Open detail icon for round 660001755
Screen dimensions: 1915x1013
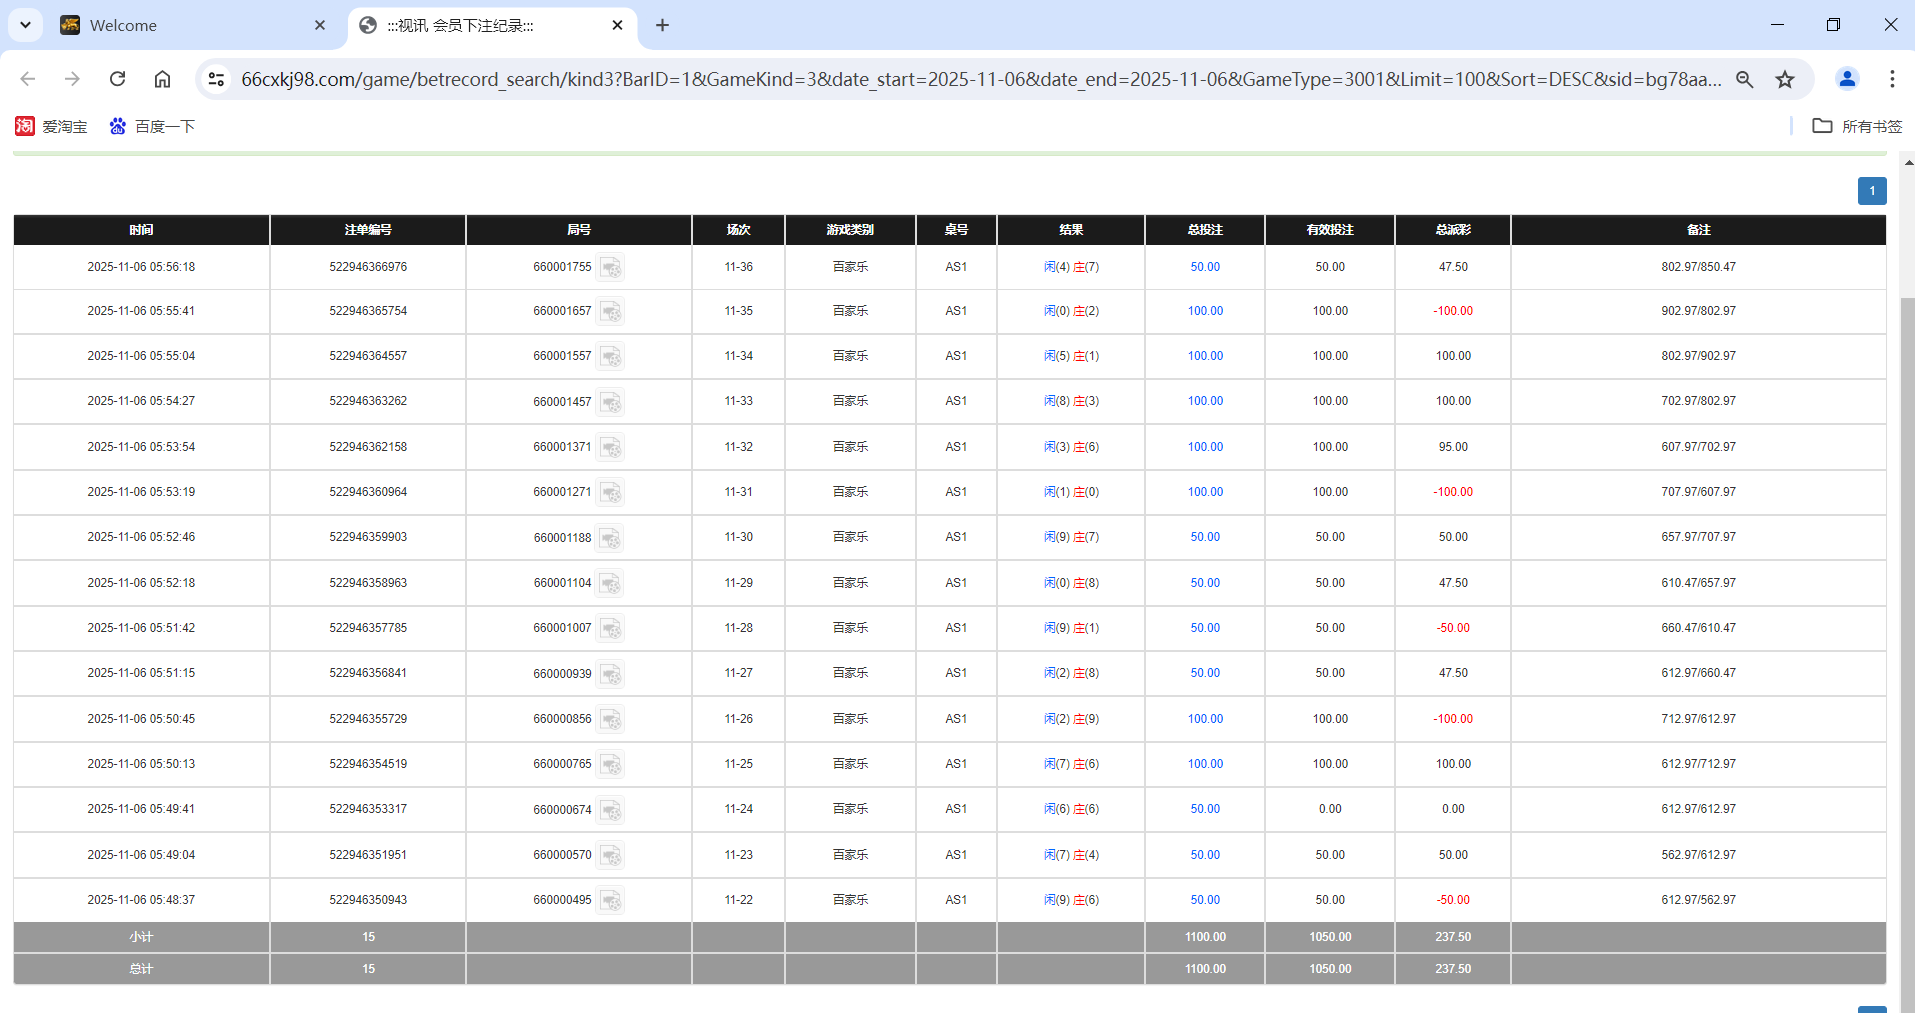610,268
